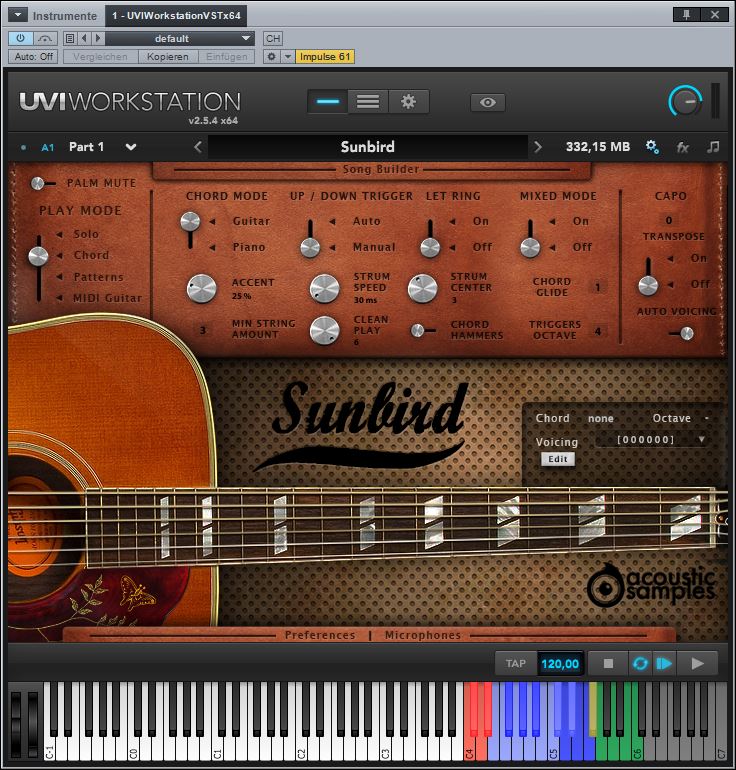Select Patterns play mode
Image resolution: width=736 pixels, height=770 pixels.
(98, 277)
